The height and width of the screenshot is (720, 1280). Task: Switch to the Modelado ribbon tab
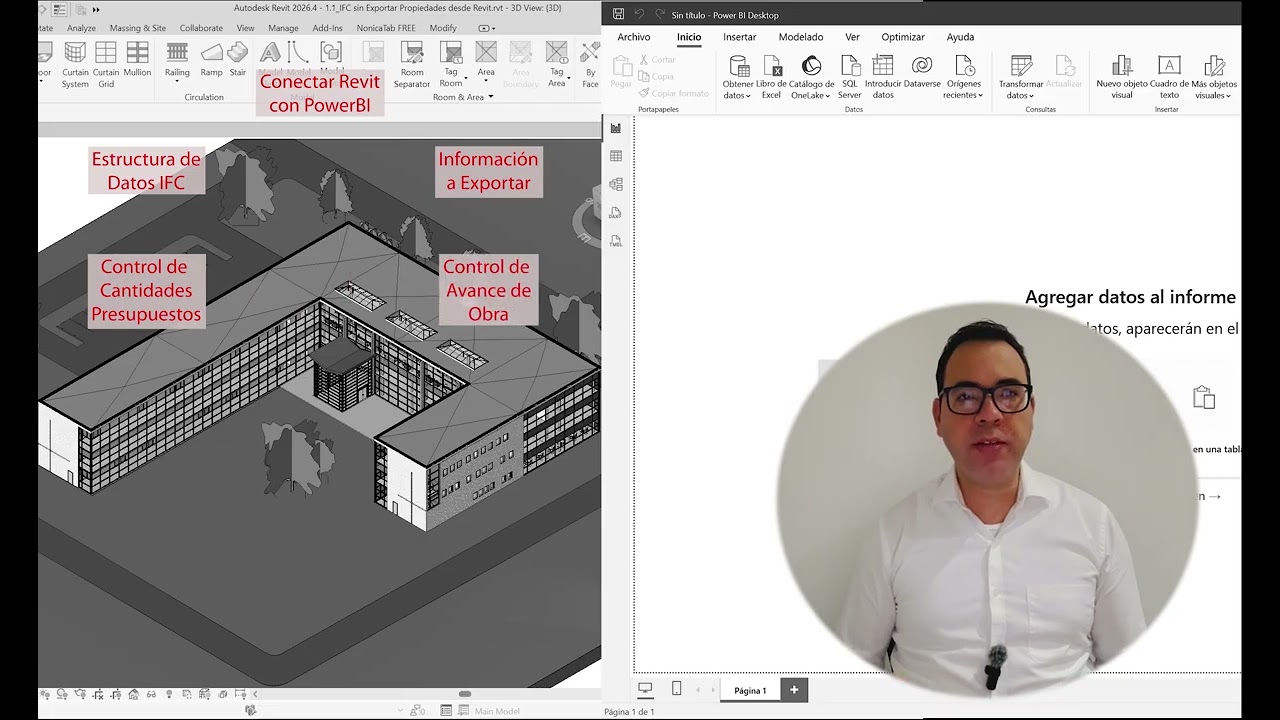click(x=801, y=37)
